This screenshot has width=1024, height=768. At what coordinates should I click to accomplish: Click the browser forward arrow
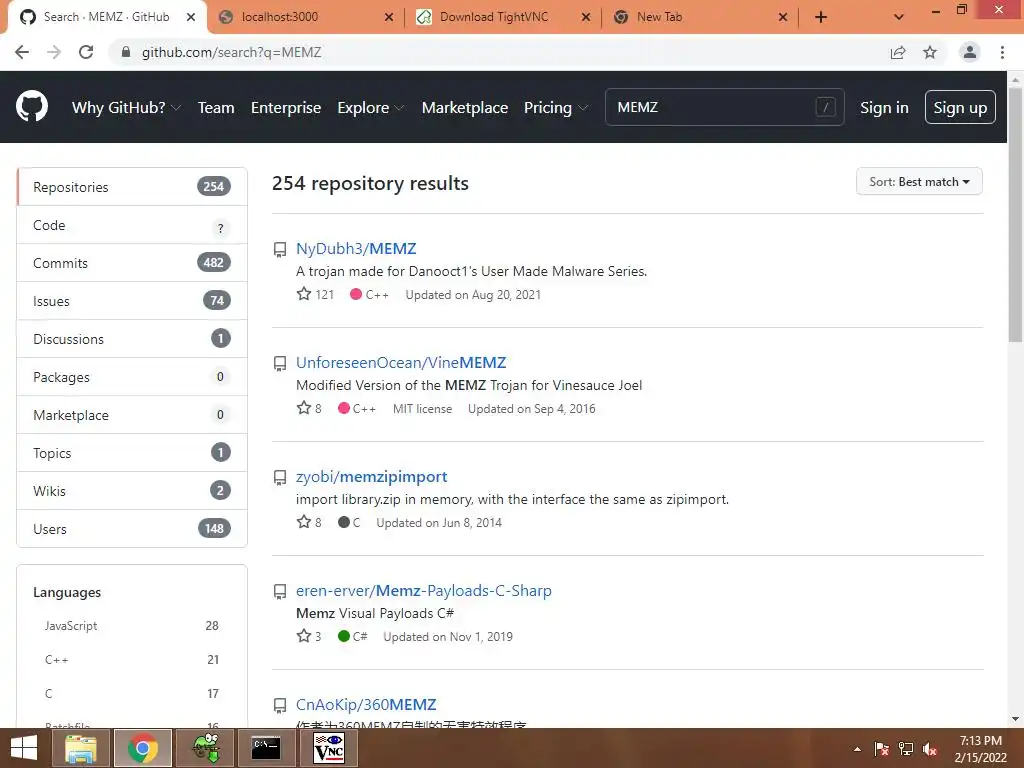tap(54, 52)
